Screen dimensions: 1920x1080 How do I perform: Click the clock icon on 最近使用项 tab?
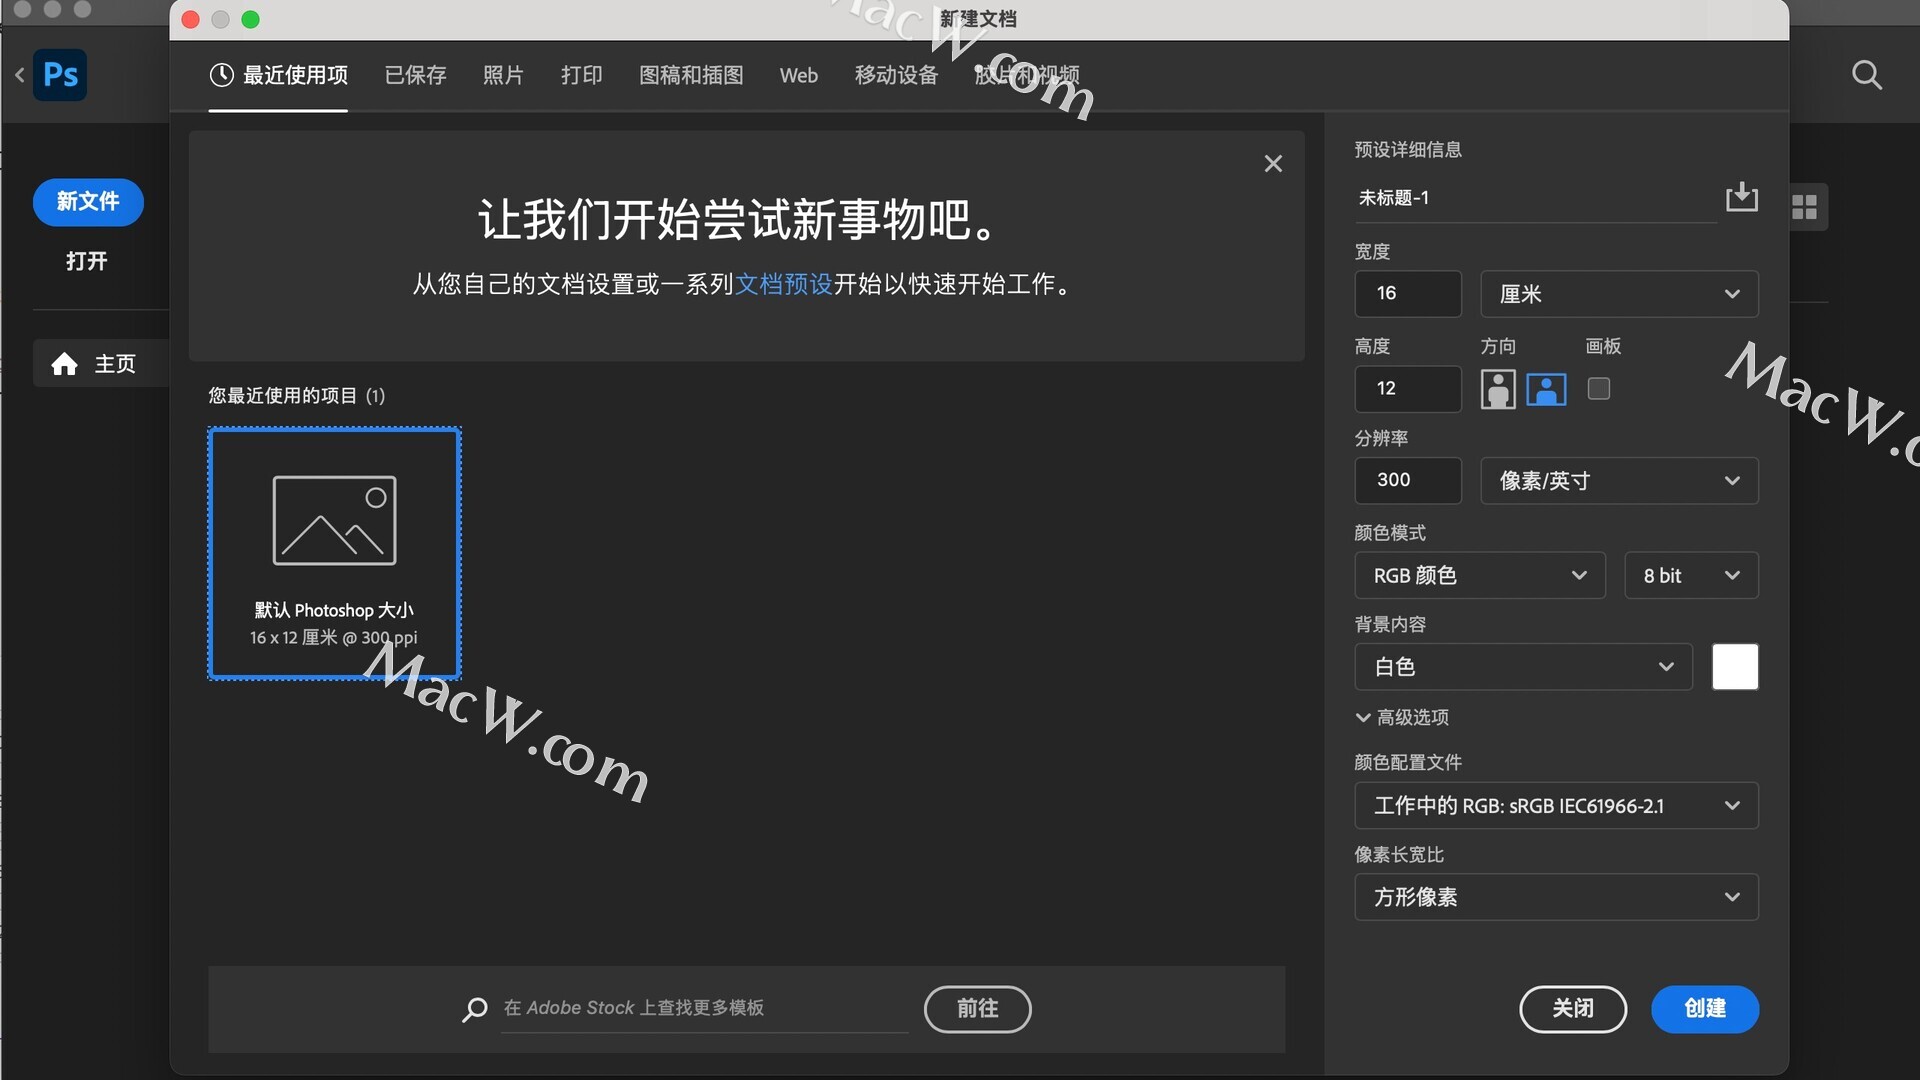tap(221, 75)
